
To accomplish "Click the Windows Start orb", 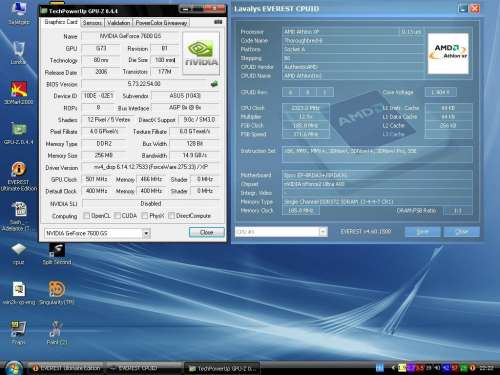I will click(x=14, y=368).
